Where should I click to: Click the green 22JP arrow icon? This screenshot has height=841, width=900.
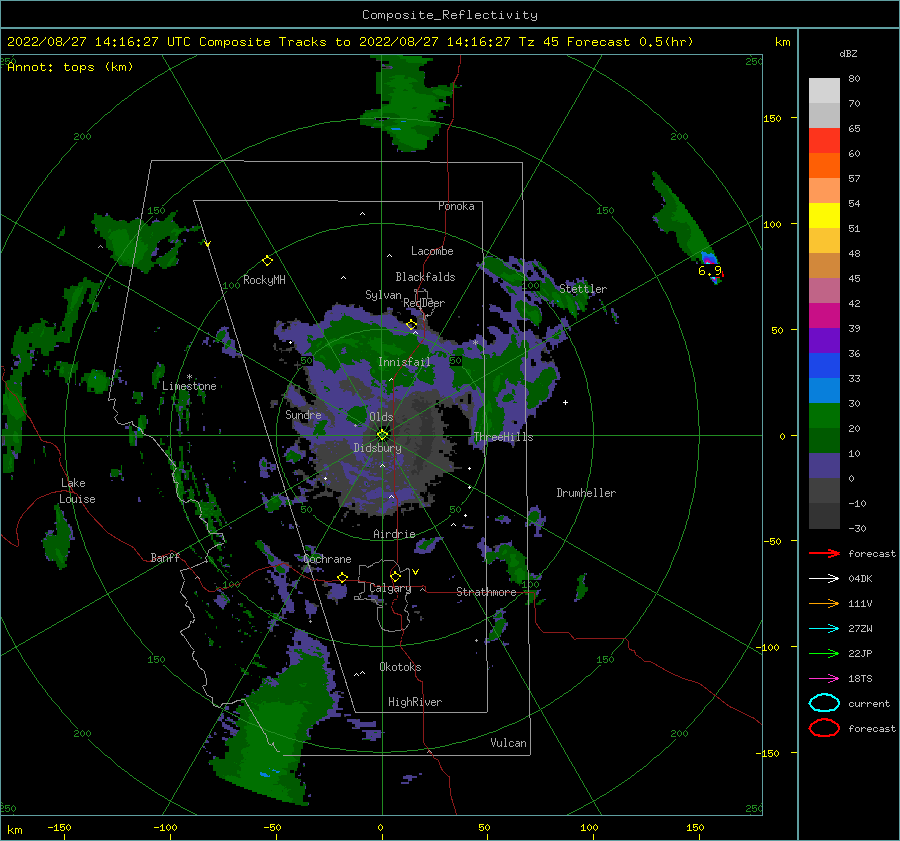coord(824,653)
